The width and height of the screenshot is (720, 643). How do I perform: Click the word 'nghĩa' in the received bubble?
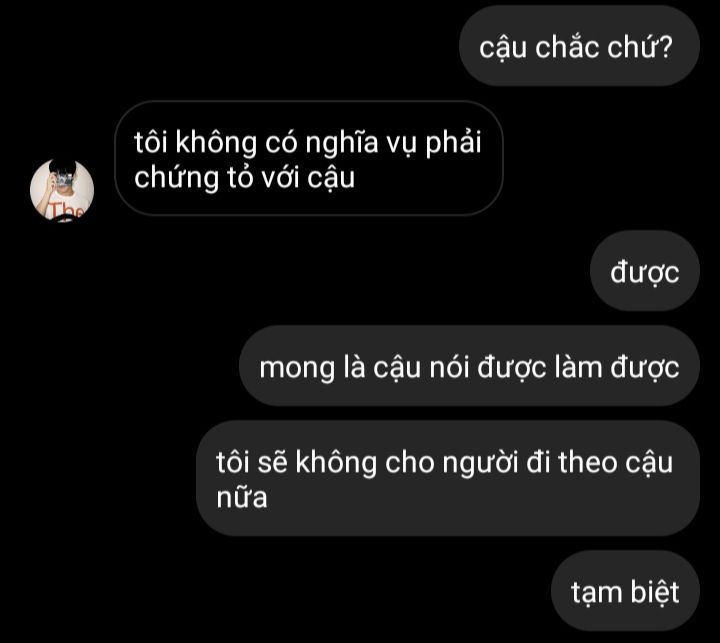click(x=342, y=142)
